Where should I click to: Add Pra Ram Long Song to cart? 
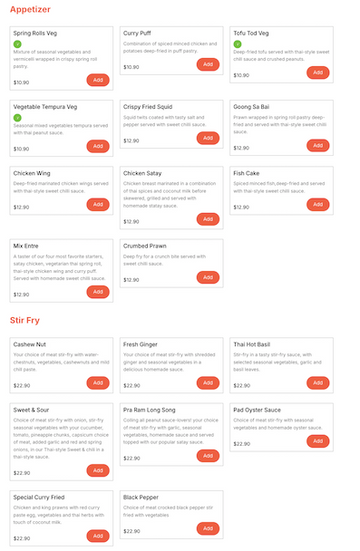pyautogui.click(x=208, y=456)
